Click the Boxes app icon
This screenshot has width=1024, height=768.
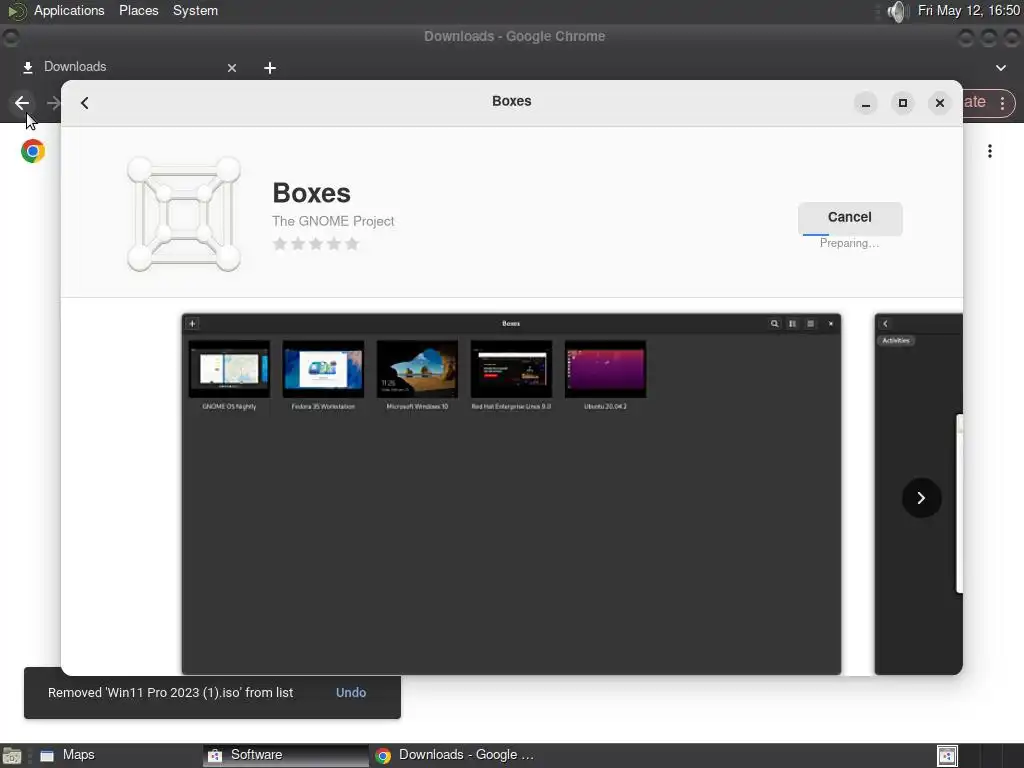(184, 213)
